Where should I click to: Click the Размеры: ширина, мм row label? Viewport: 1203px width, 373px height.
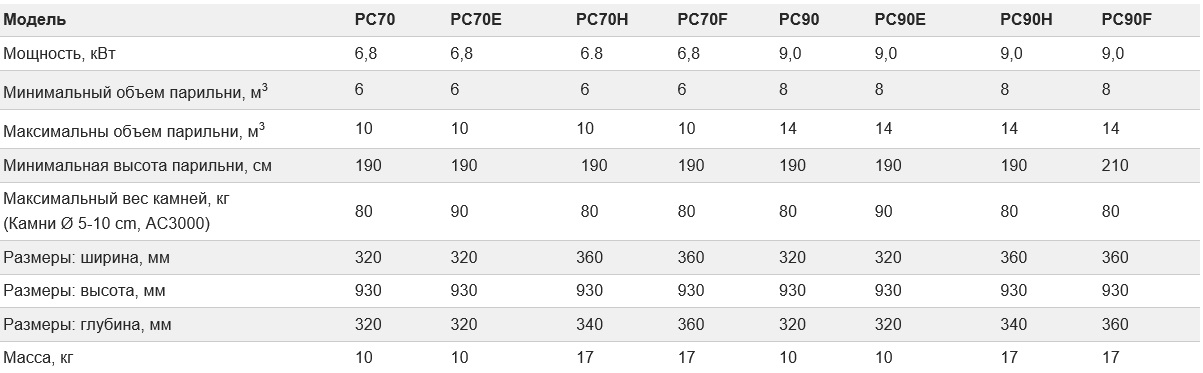87,258
